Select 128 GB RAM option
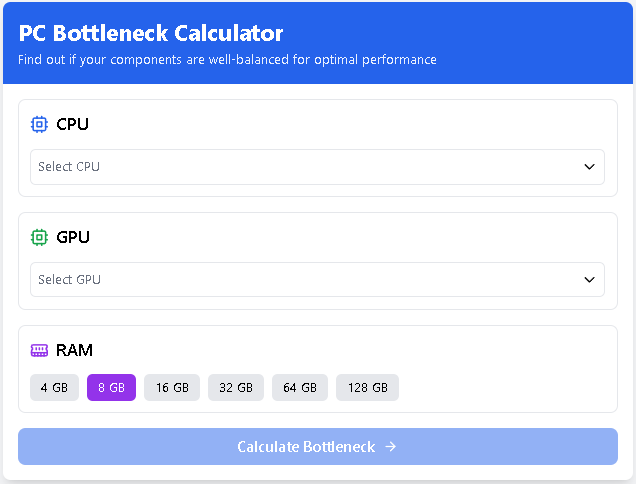 point(367,387)
